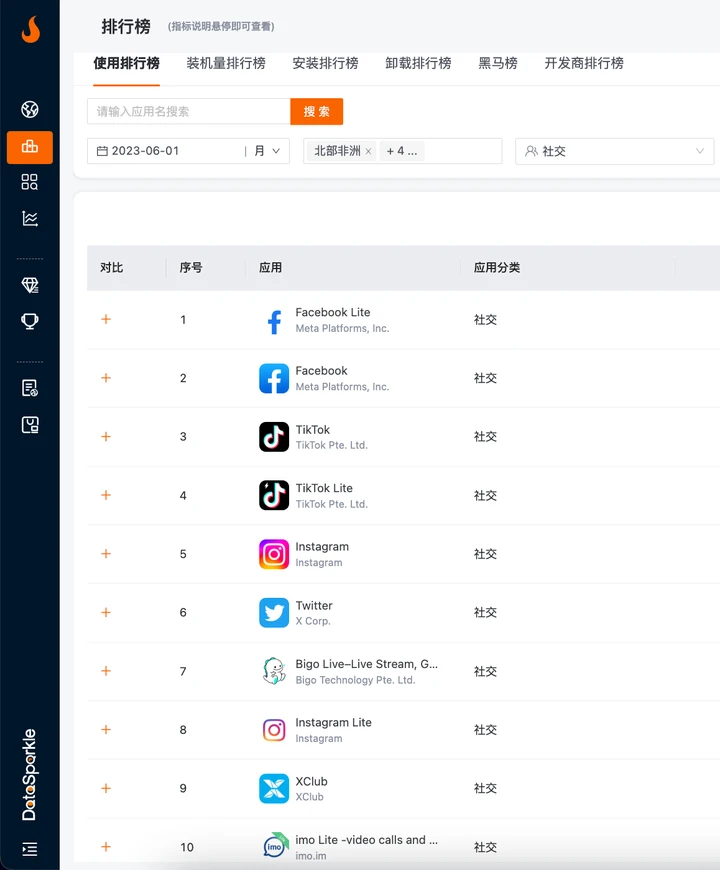Viewport: 720px width, 870px height.
Task: Click the imo Lite app icon
Action: pyautogui.click(x=274, y=847)
